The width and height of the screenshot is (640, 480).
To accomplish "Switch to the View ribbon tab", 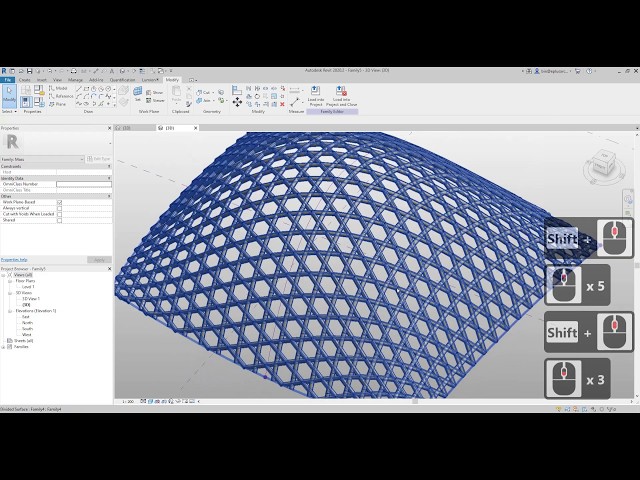I will point(58,80).
